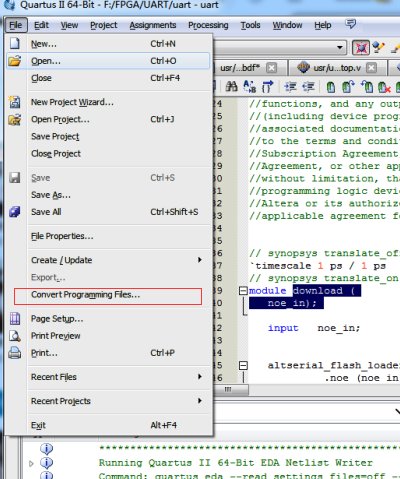The image size is (400, 479).
Task: Click the speech bubble feedback icon in menu bar
Action: point(350,24)
